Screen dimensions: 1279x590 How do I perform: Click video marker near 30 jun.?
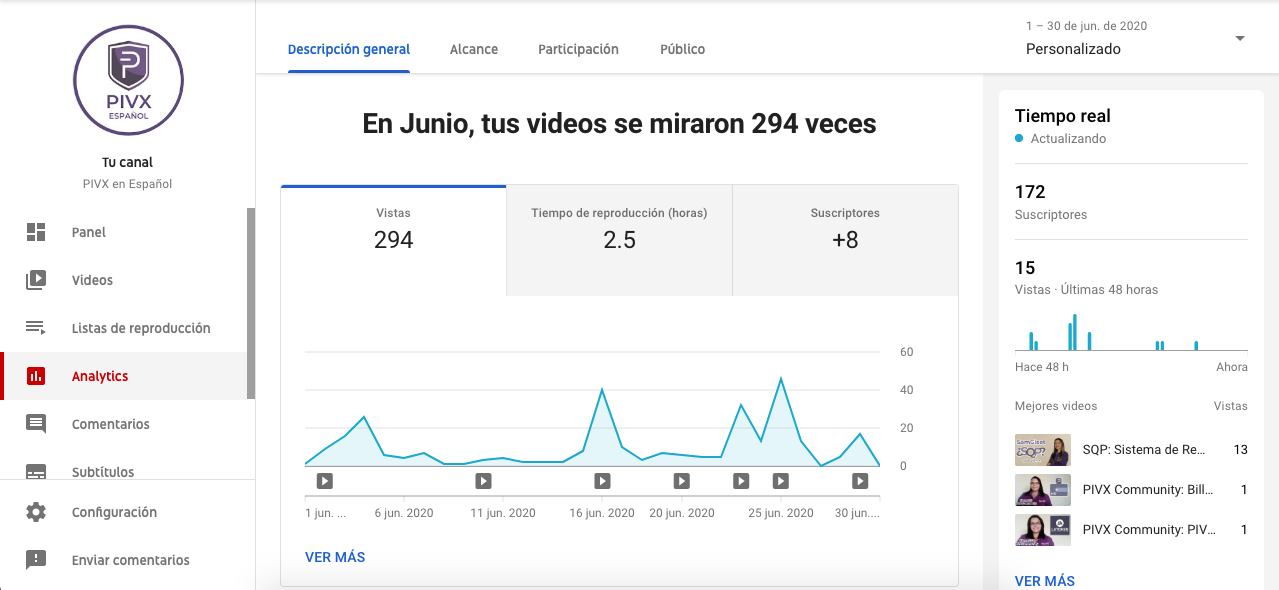[860, 481]
